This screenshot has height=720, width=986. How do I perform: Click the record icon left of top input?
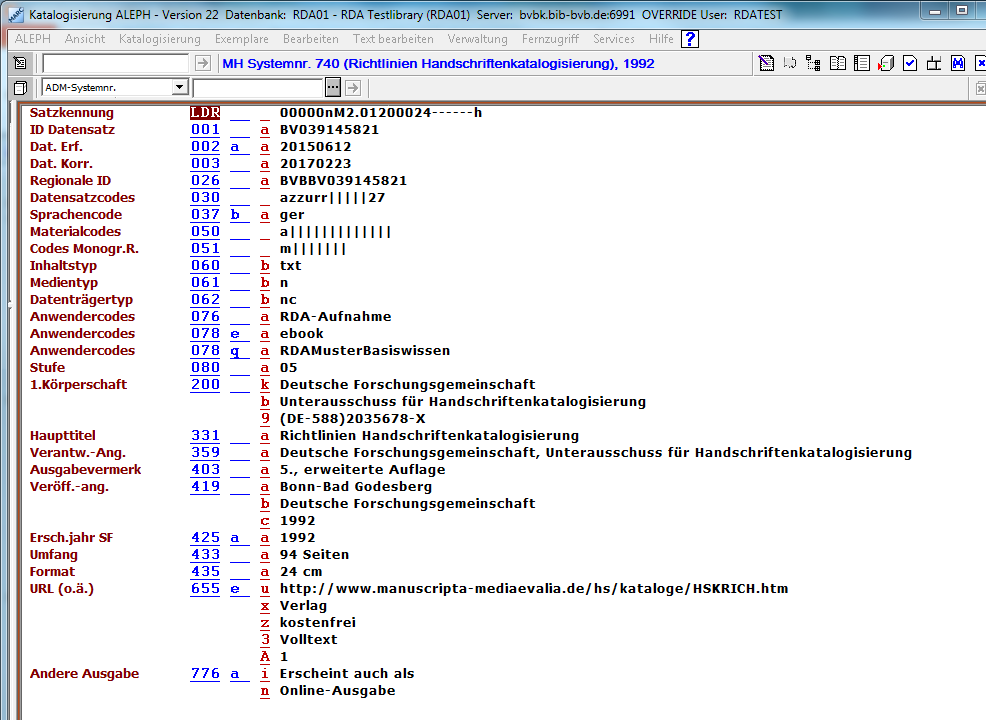20,63
